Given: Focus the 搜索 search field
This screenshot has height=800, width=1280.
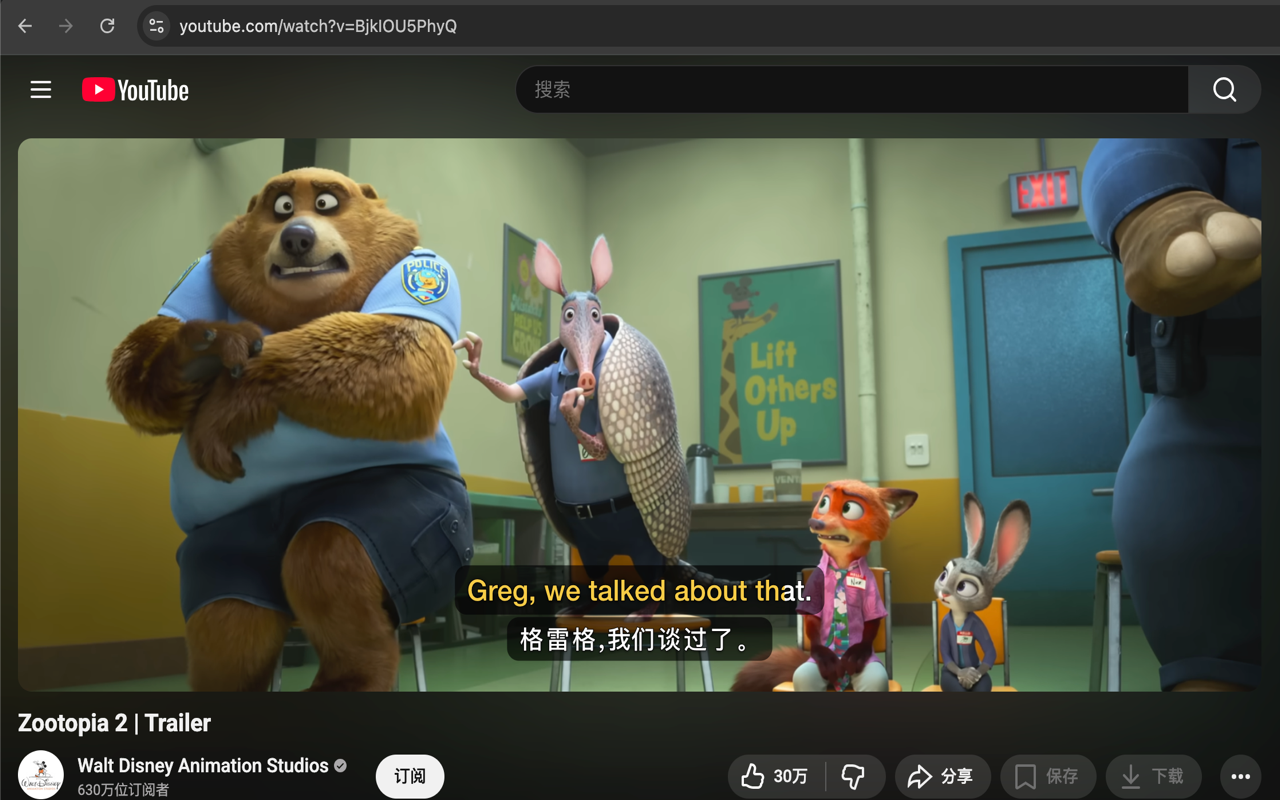Looking at the screenshot, I should click(x=852, y=90).
